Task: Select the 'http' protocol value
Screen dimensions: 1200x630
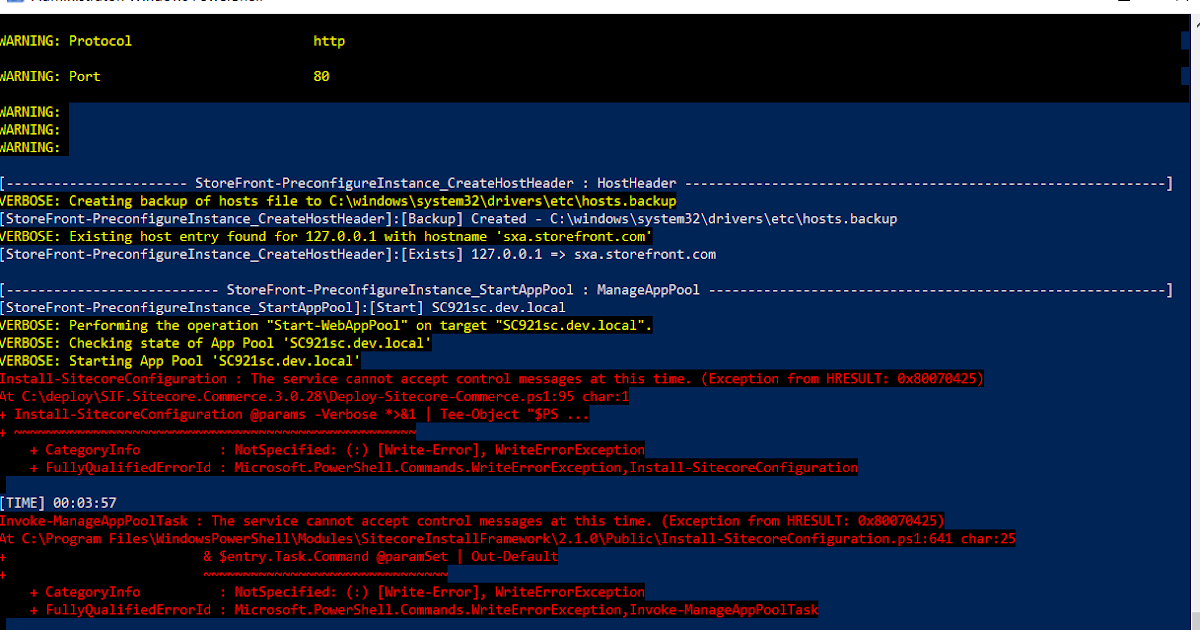Action: pyautogui.click(x=329, y=41)
